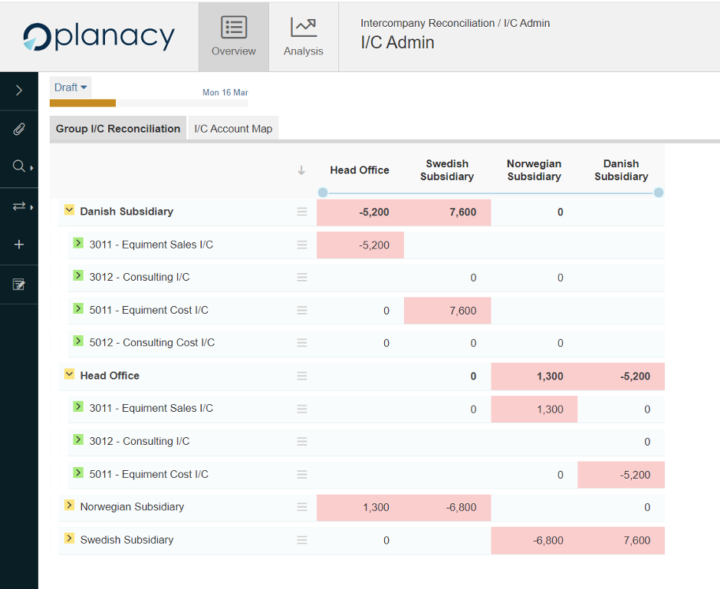Click the Overview button
The width and height of the screenshot is (720, 589).
(233, 36)
